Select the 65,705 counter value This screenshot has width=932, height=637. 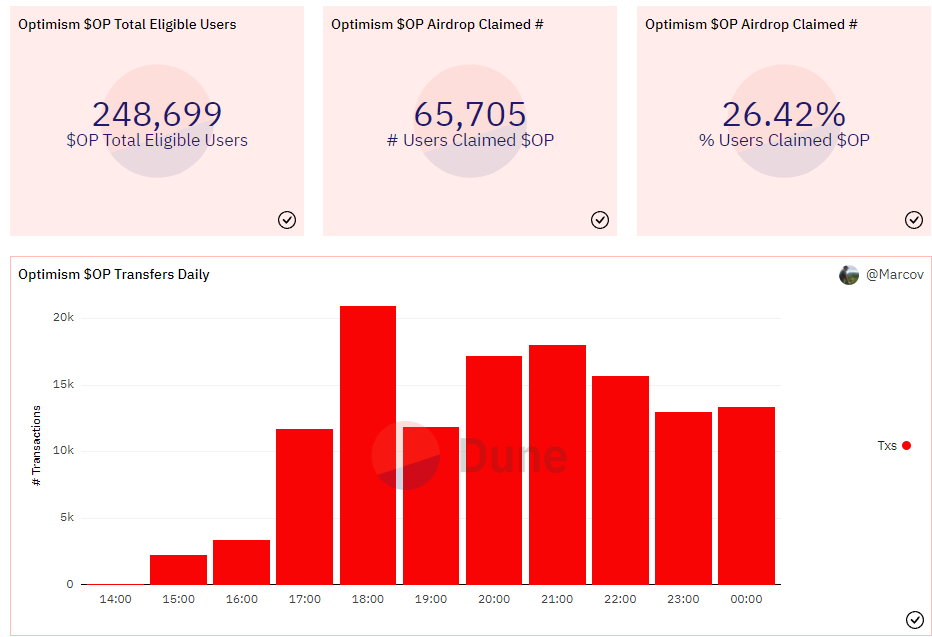[470, 113]
